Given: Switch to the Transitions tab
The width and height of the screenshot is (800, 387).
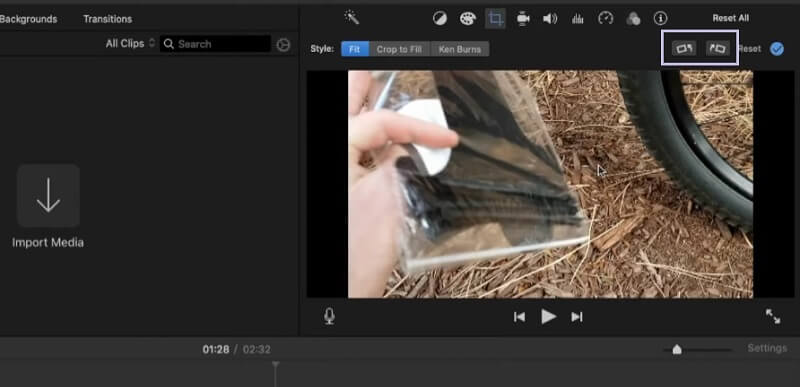Looking at the screenshot, I should coord(108,19).
